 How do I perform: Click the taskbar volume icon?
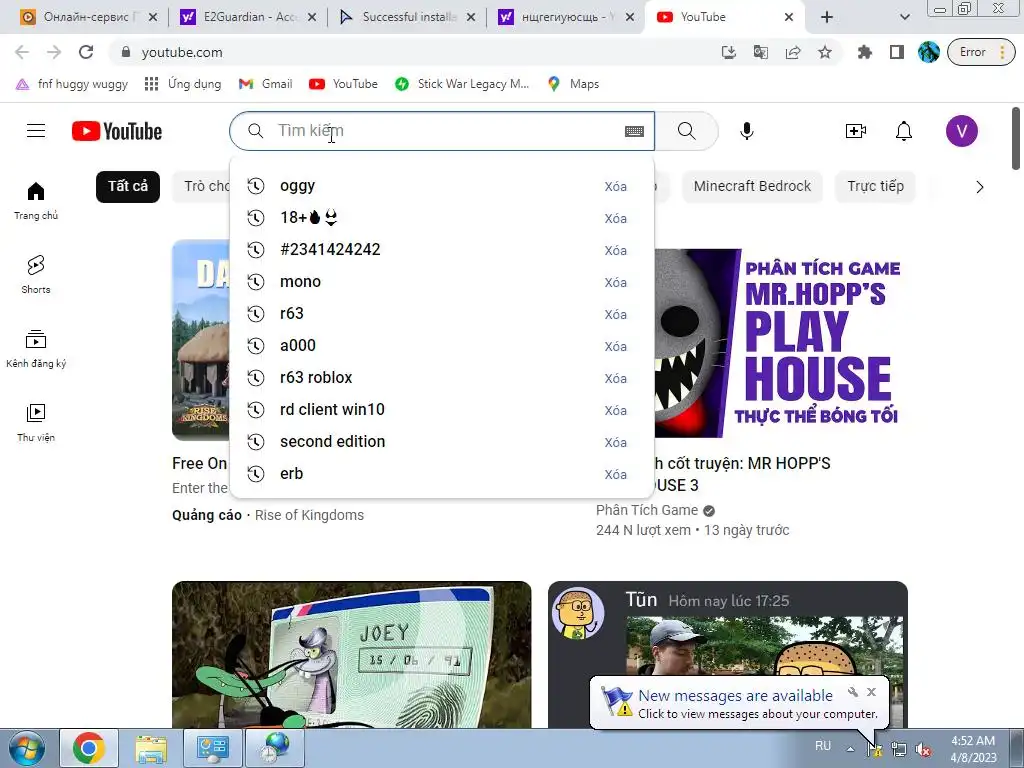pos(923,750)
